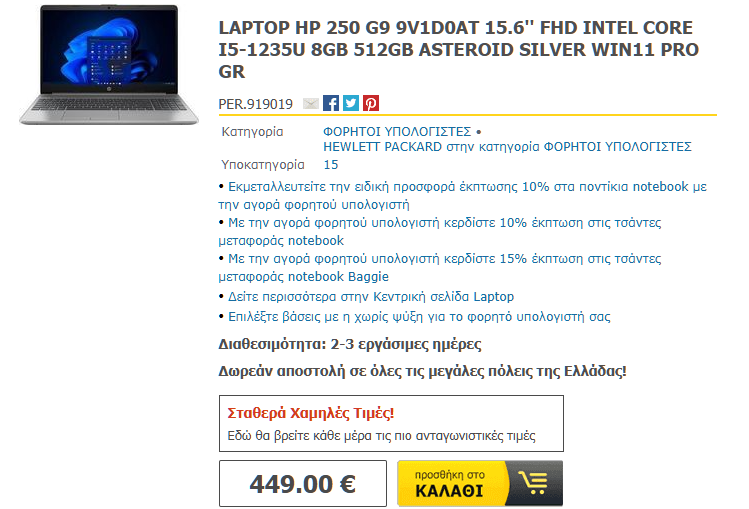Open the HEWLETT PACKARD brand link

383,147
